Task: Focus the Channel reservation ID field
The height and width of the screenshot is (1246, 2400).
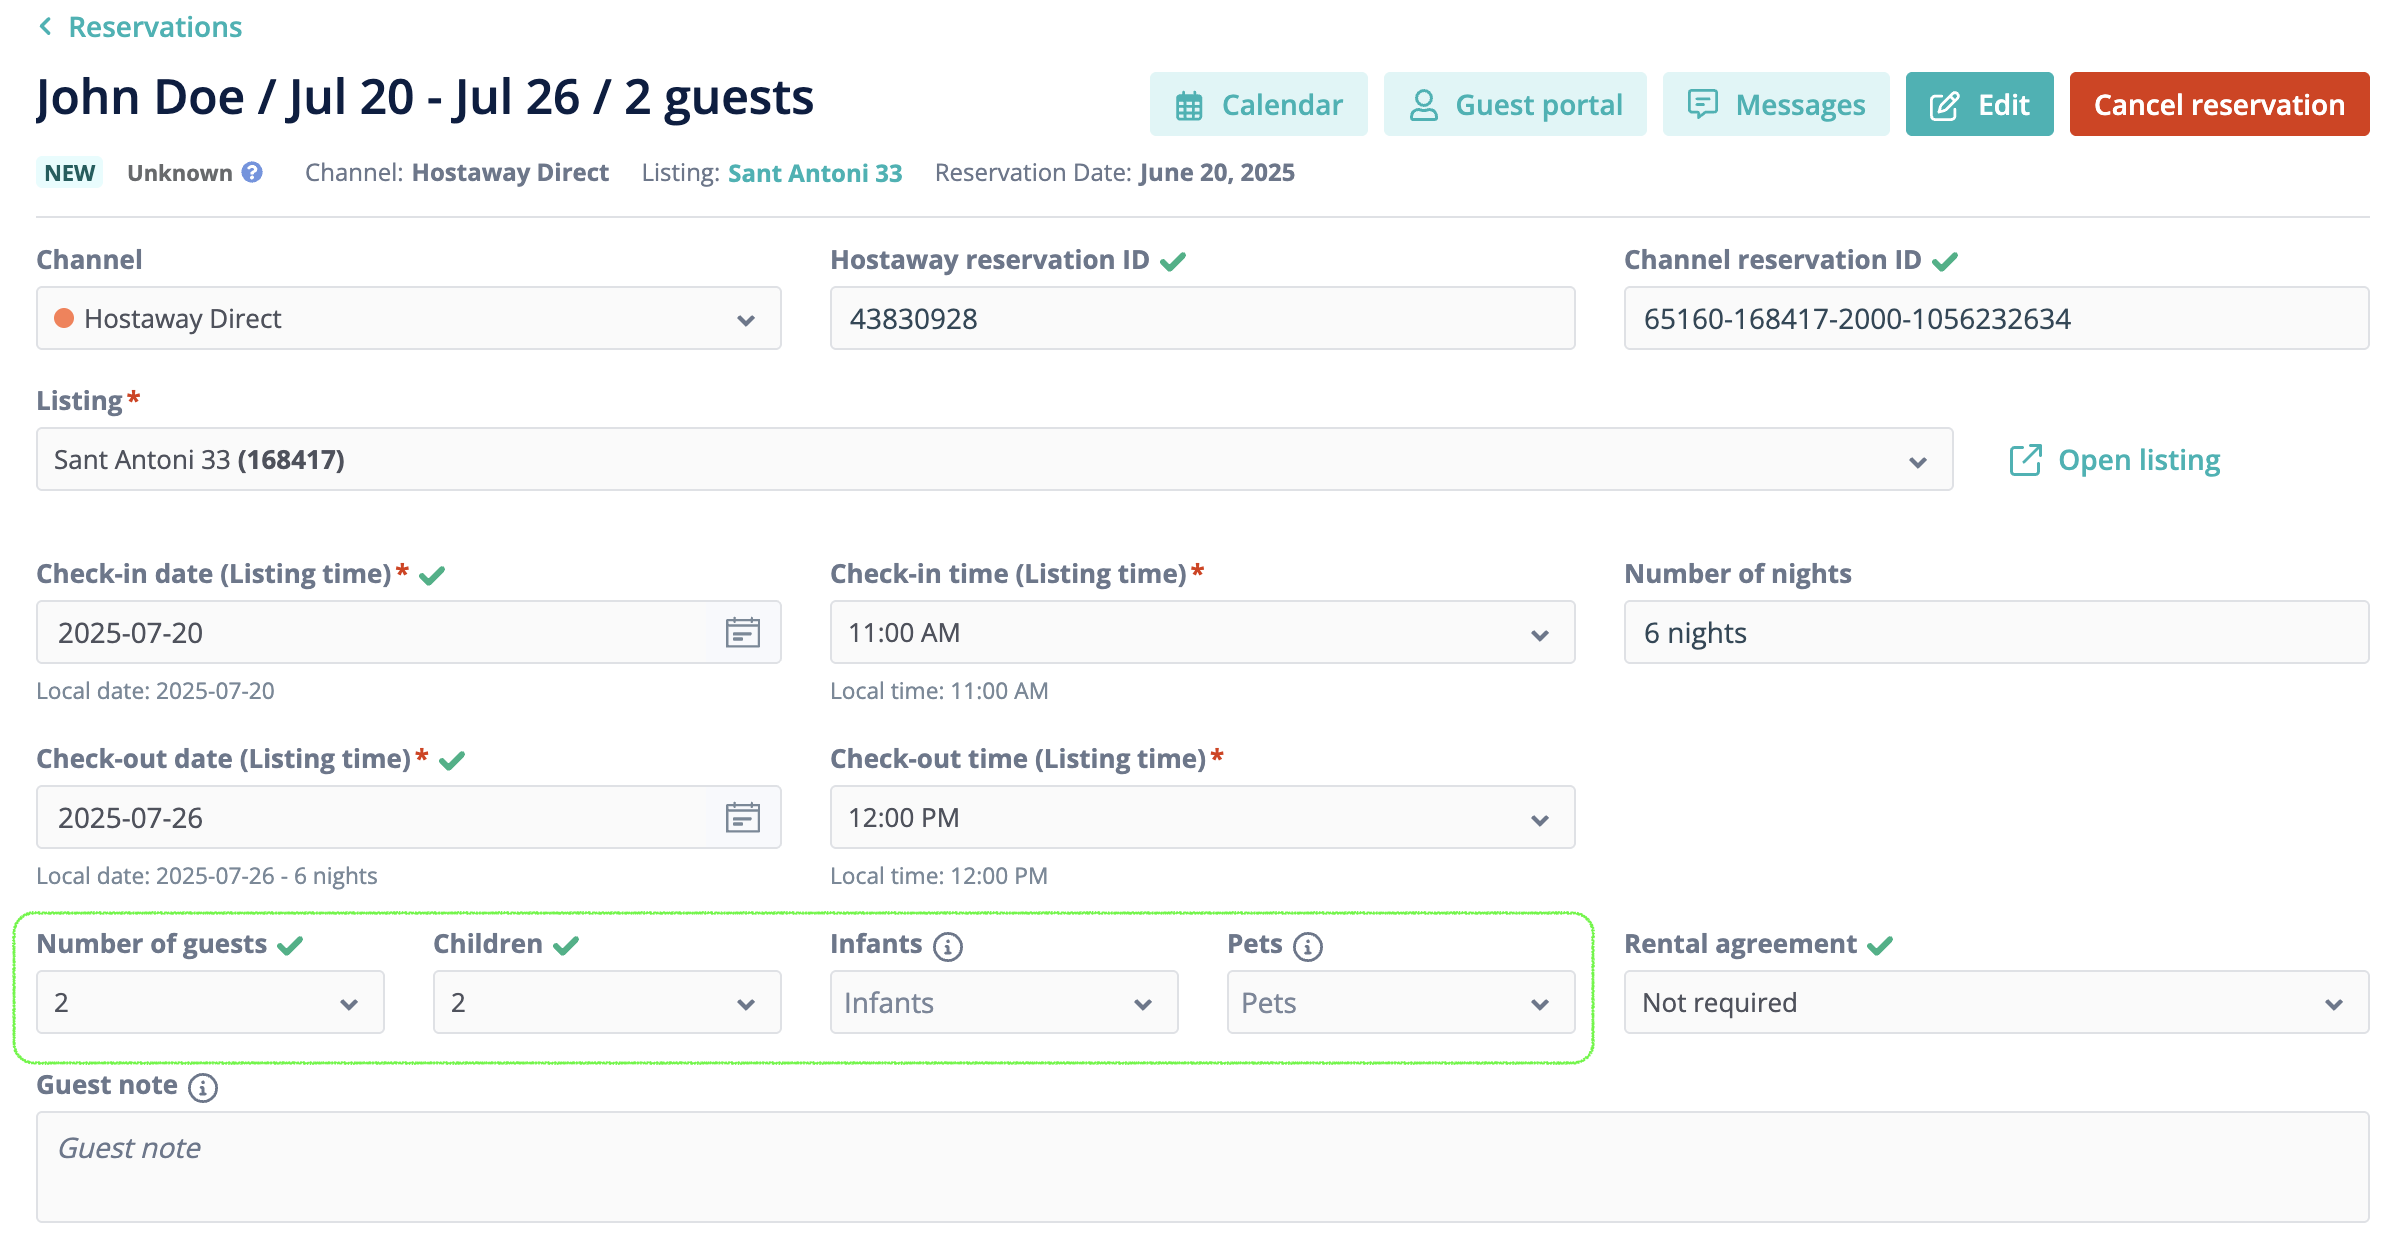Action: pyautogui.click(x=1996, y=318)
